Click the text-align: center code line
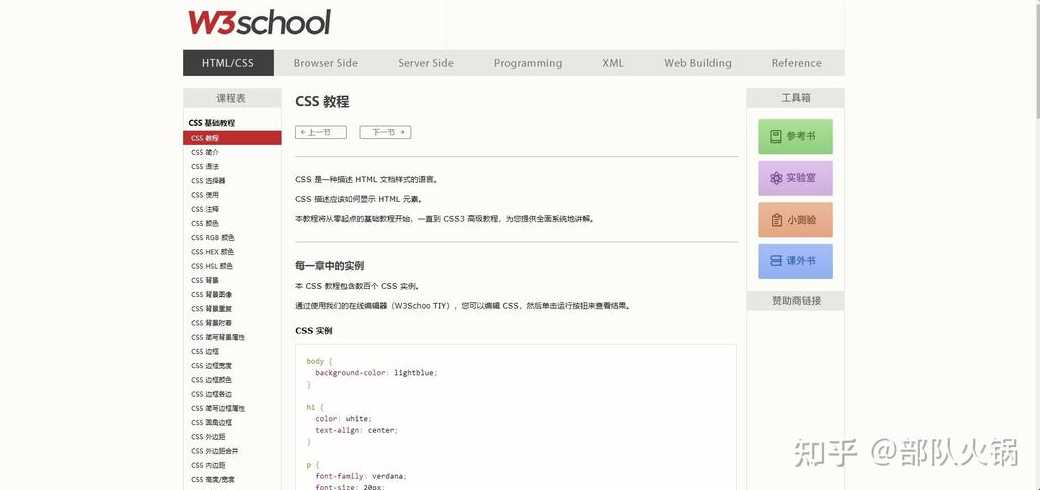The width and height of the screenshot is (1040, 490). click(x=356, y=430)
